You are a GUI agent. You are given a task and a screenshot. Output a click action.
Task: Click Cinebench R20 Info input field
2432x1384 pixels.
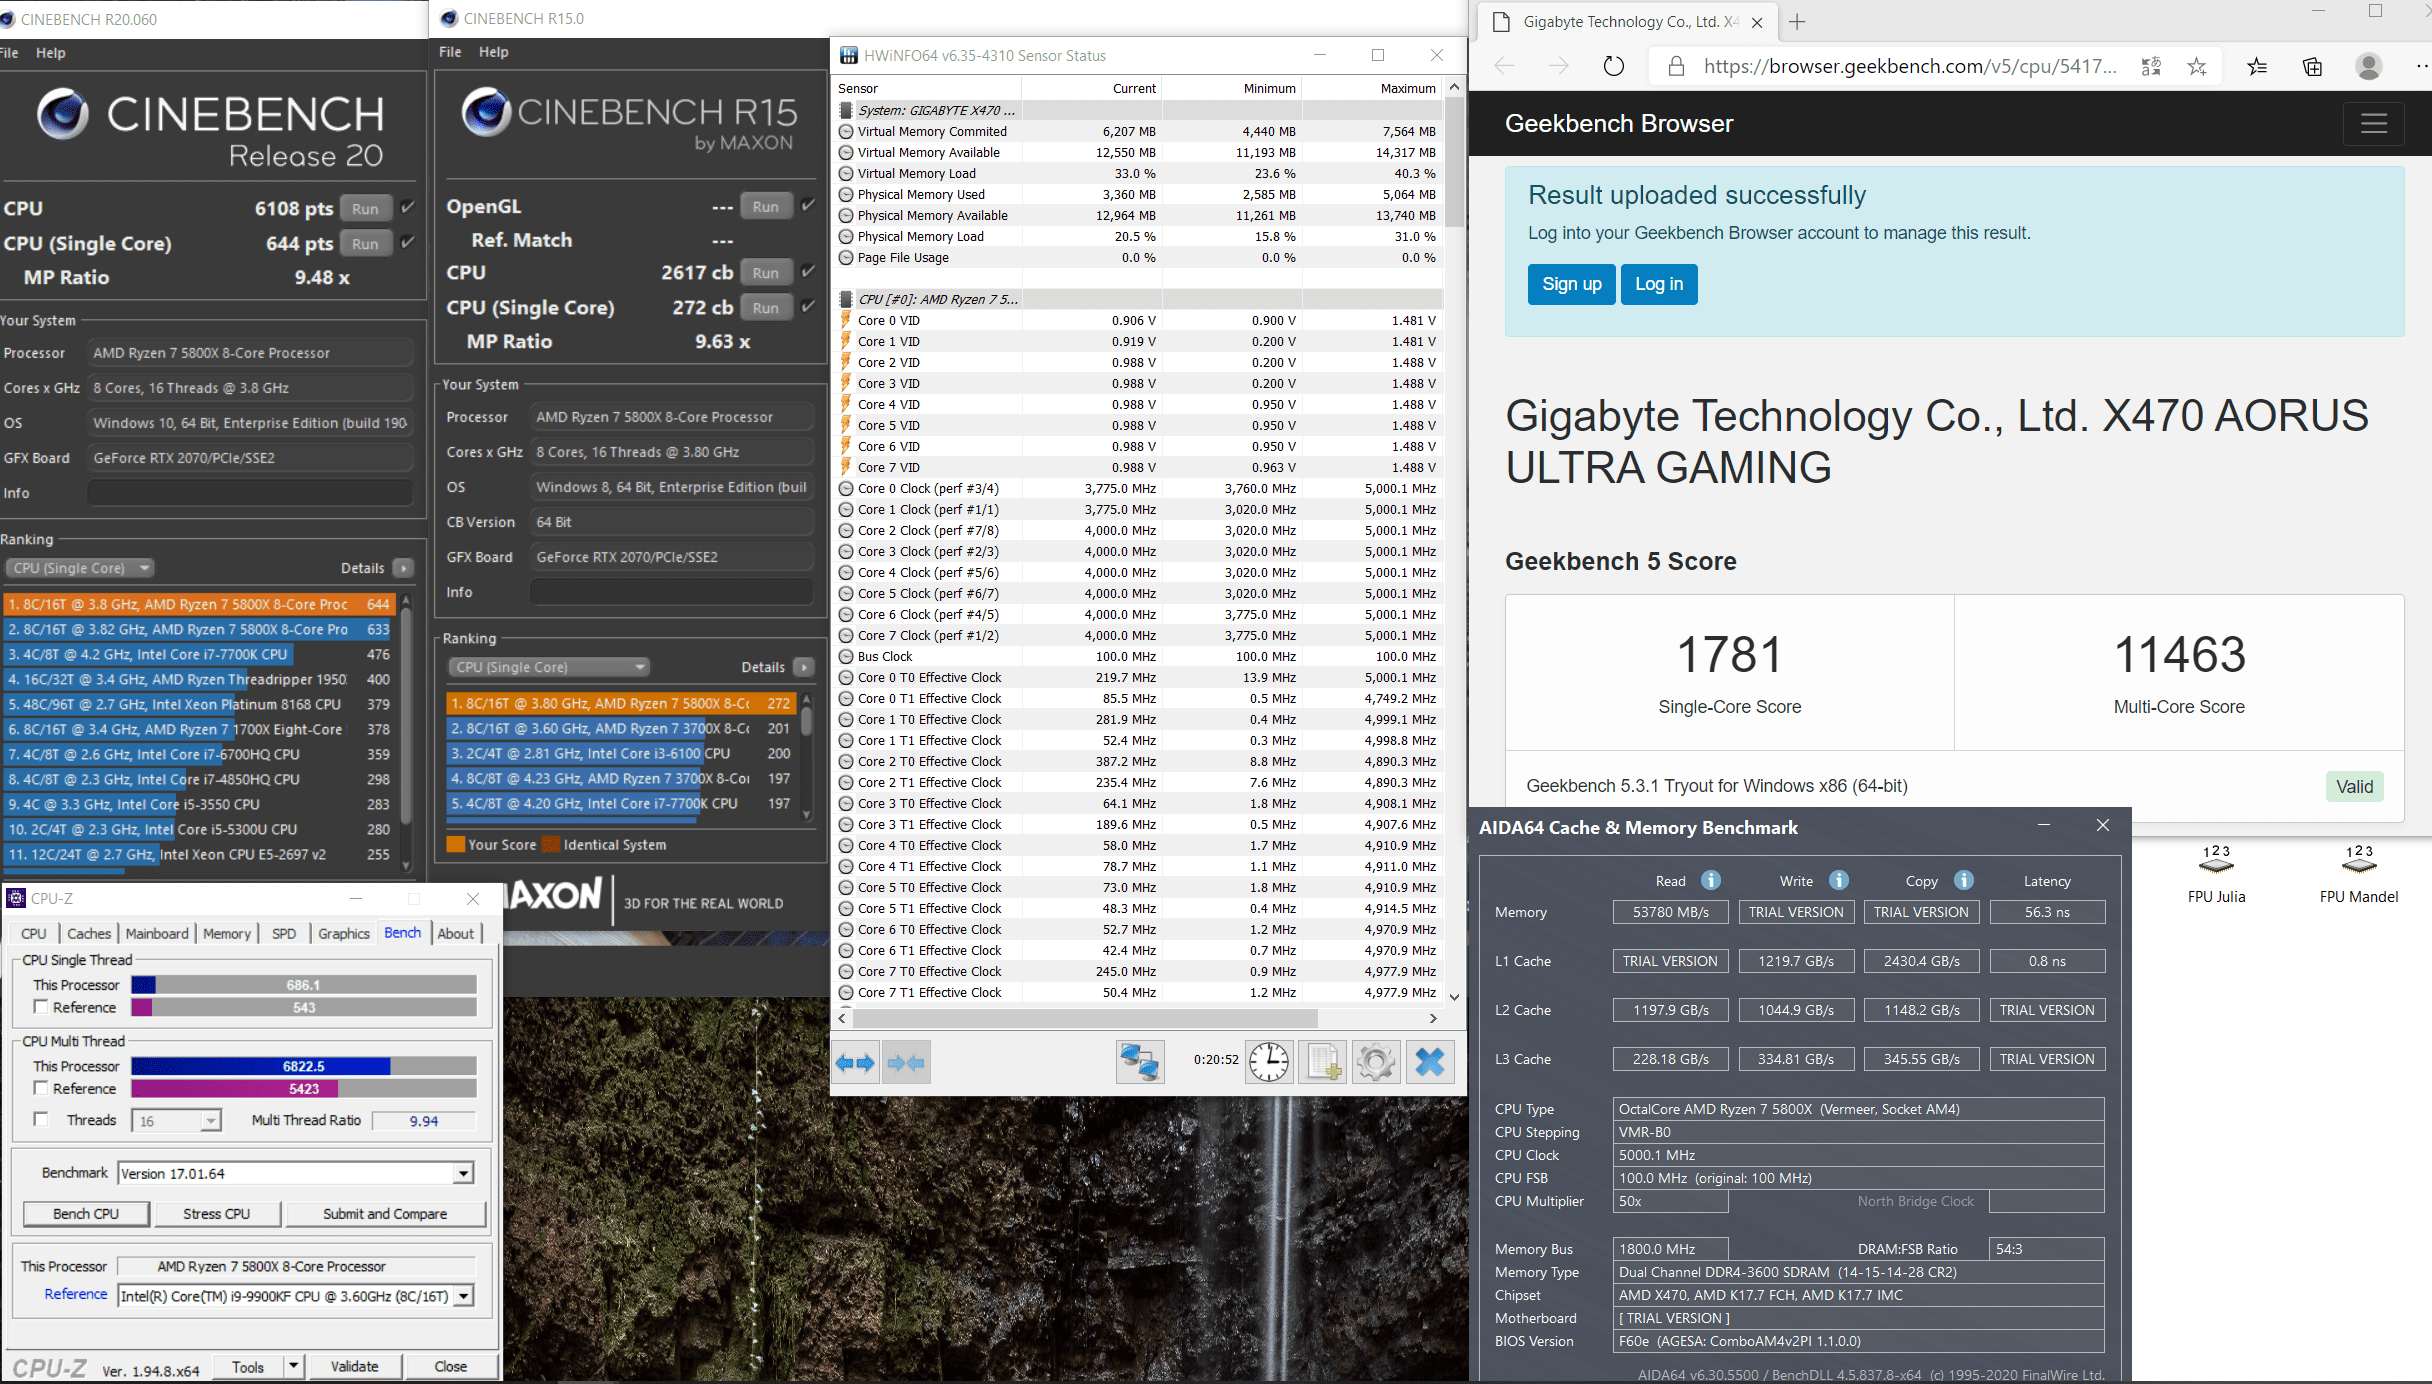250,493
